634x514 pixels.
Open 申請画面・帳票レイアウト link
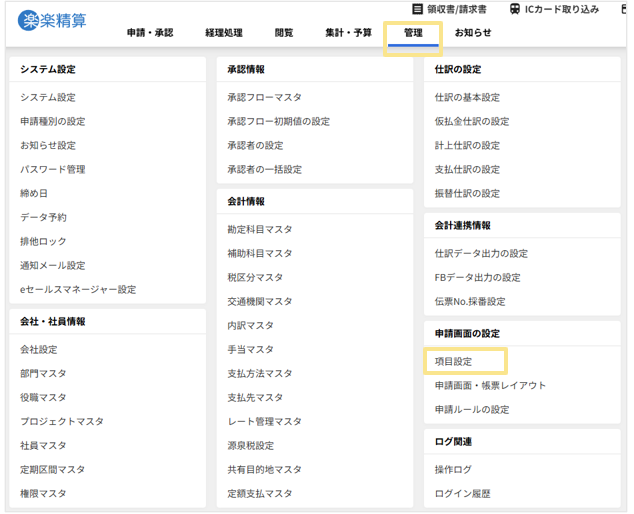click(490, 385)
